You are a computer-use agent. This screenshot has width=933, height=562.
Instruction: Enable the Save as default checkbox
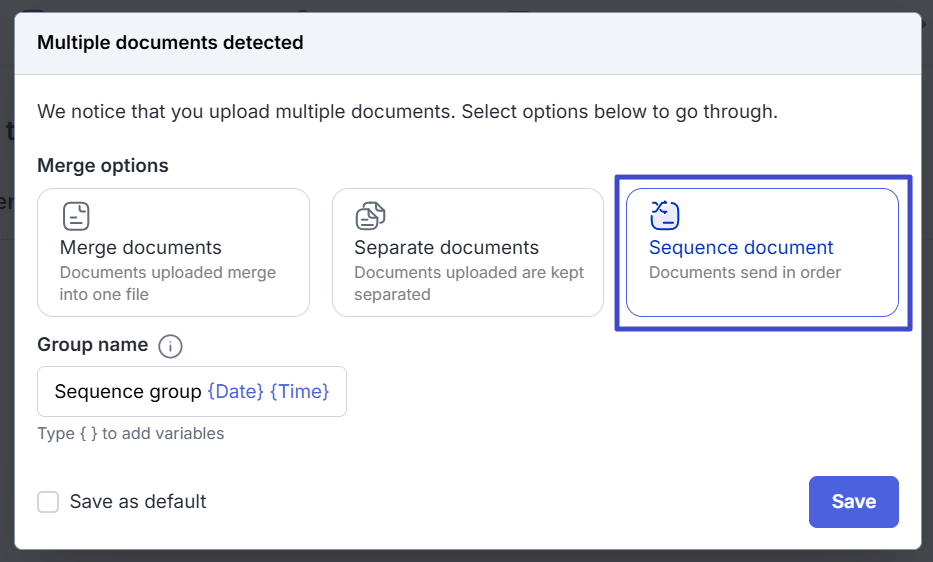48,502
